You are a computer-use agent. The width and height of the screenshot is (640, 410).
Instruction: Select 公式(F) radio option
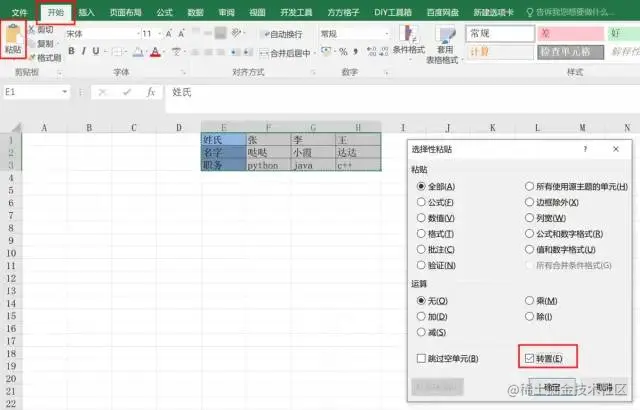[x=435, y=202]
